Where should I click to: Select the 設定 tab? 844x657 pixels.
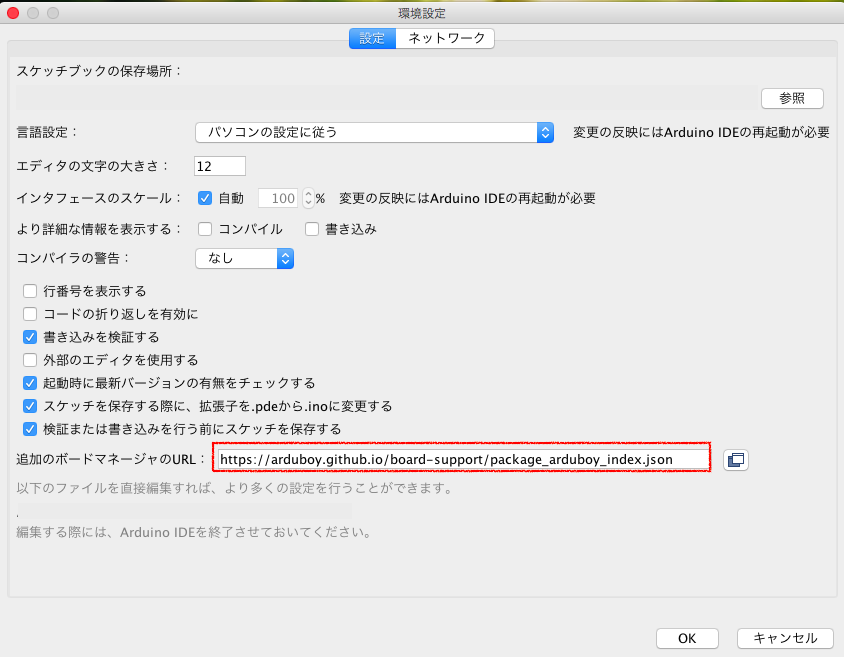click(x=372, y=38)
